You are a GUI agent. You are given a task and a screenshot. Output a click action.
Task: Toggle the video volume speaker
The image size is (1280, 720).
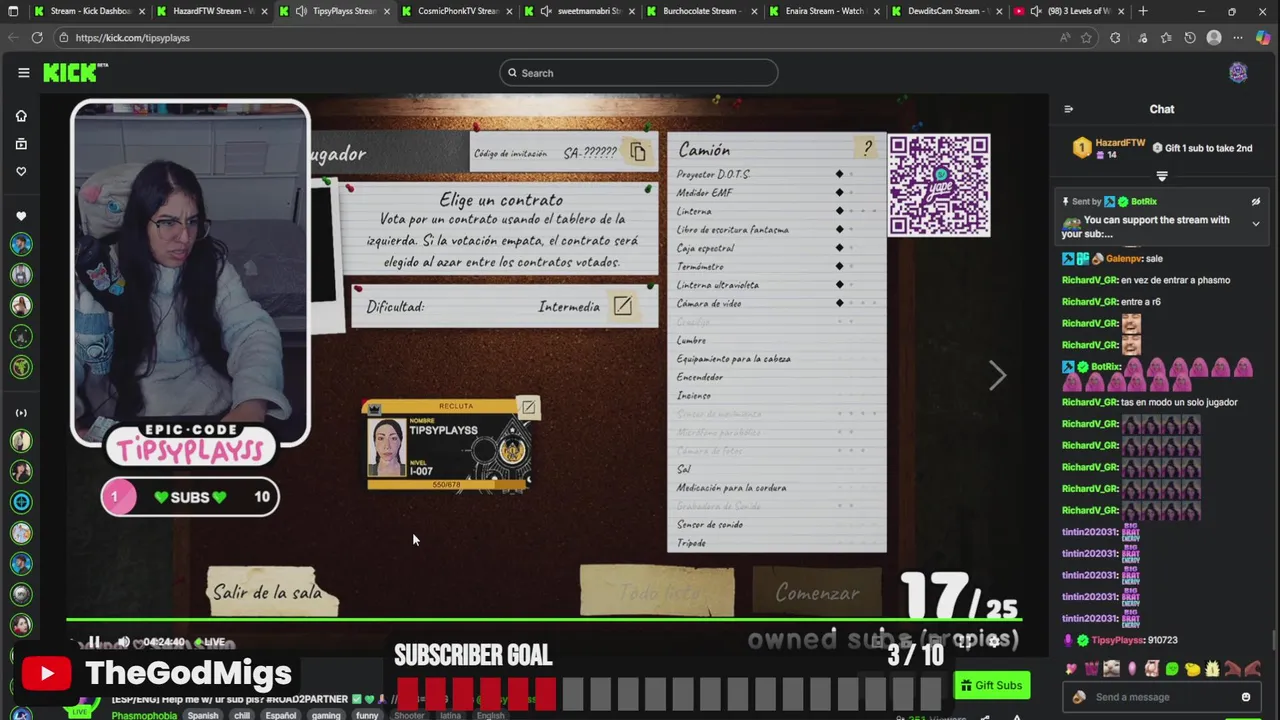[x=123, y=642]
